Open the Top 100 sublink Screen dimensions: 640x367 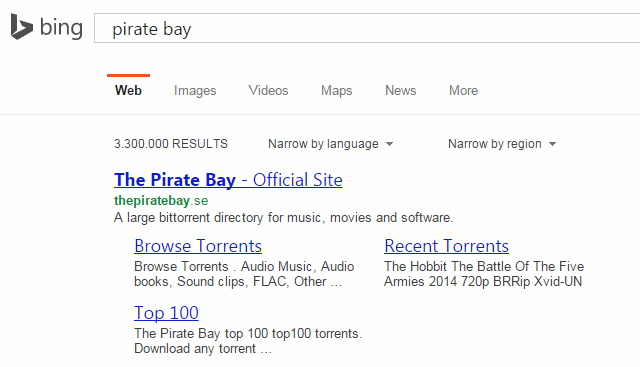[166, 313]
